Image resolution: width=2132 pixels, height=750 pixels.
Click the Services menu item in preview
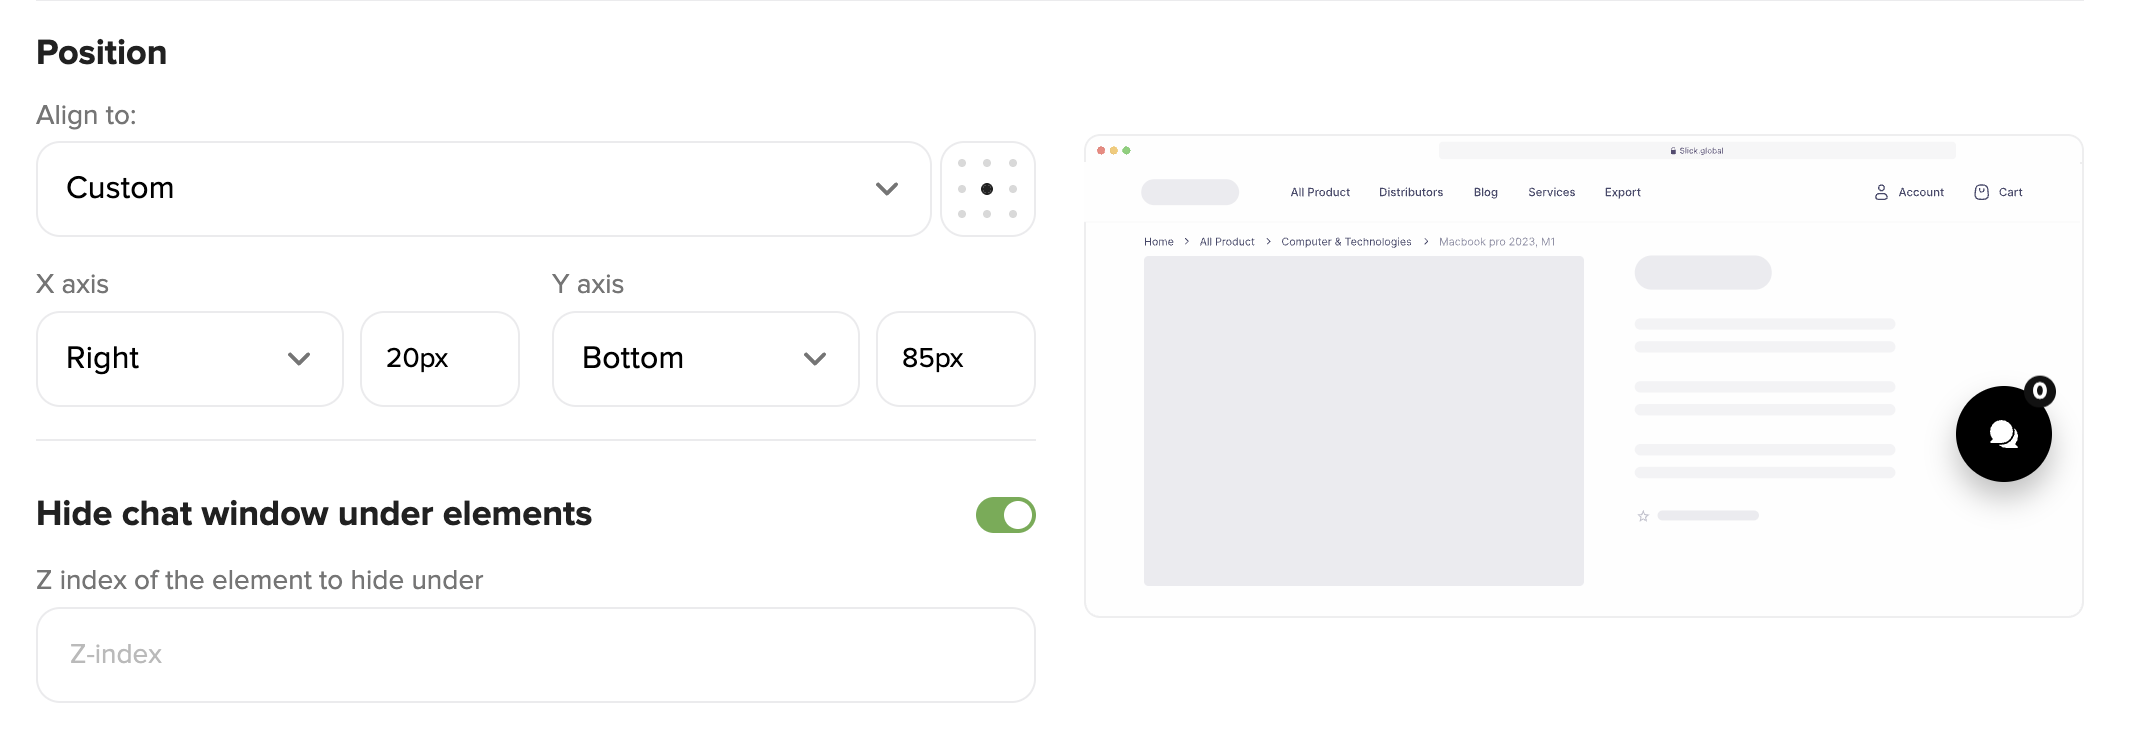1551,192
